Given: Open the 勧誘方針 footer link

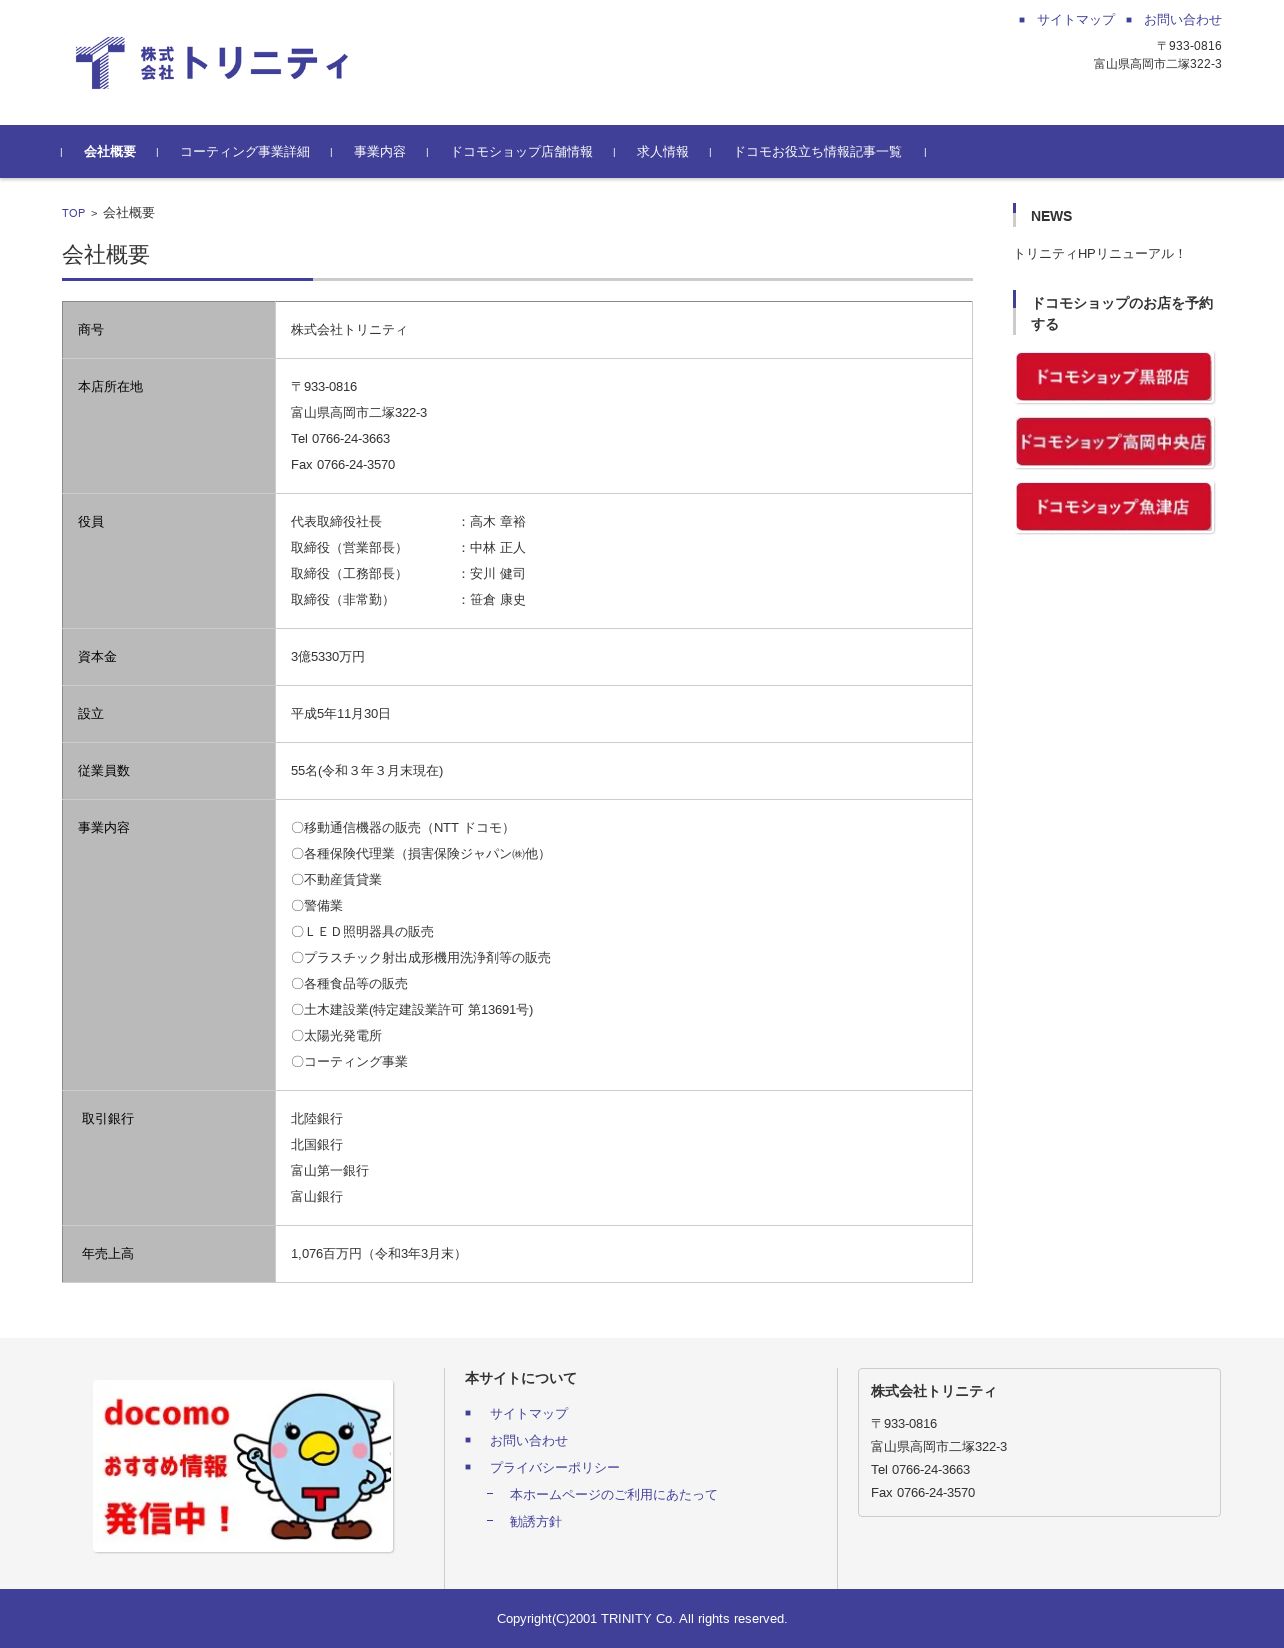Looking at the screenshot, I should [536, 1522].
